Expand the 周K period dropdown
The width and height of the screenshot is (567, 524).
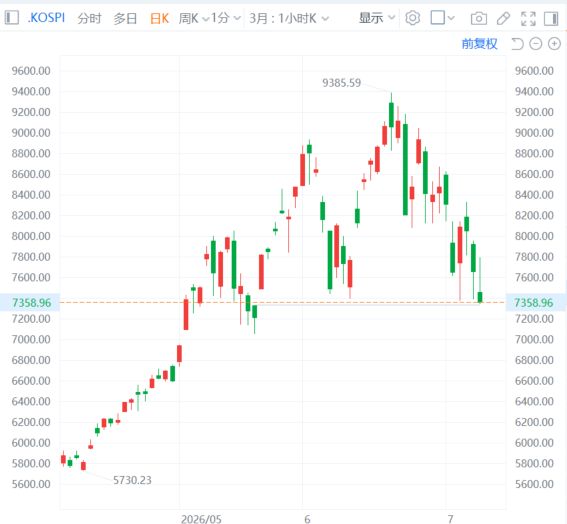(194, 18)
